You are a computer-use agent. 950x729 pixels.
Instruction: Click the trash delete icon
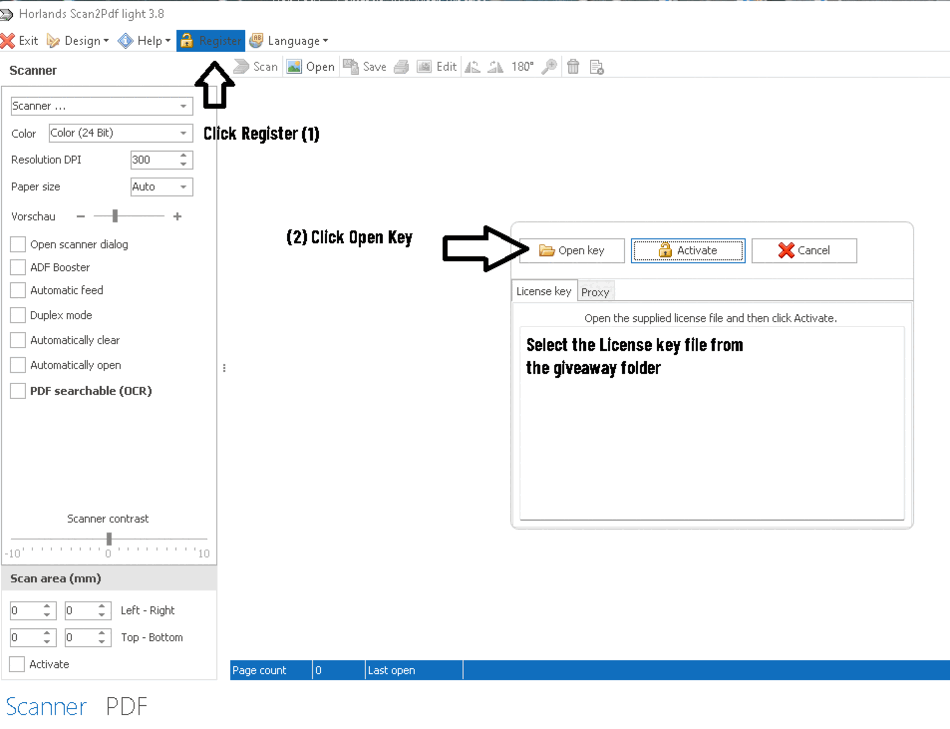click(x=573, y=67)
